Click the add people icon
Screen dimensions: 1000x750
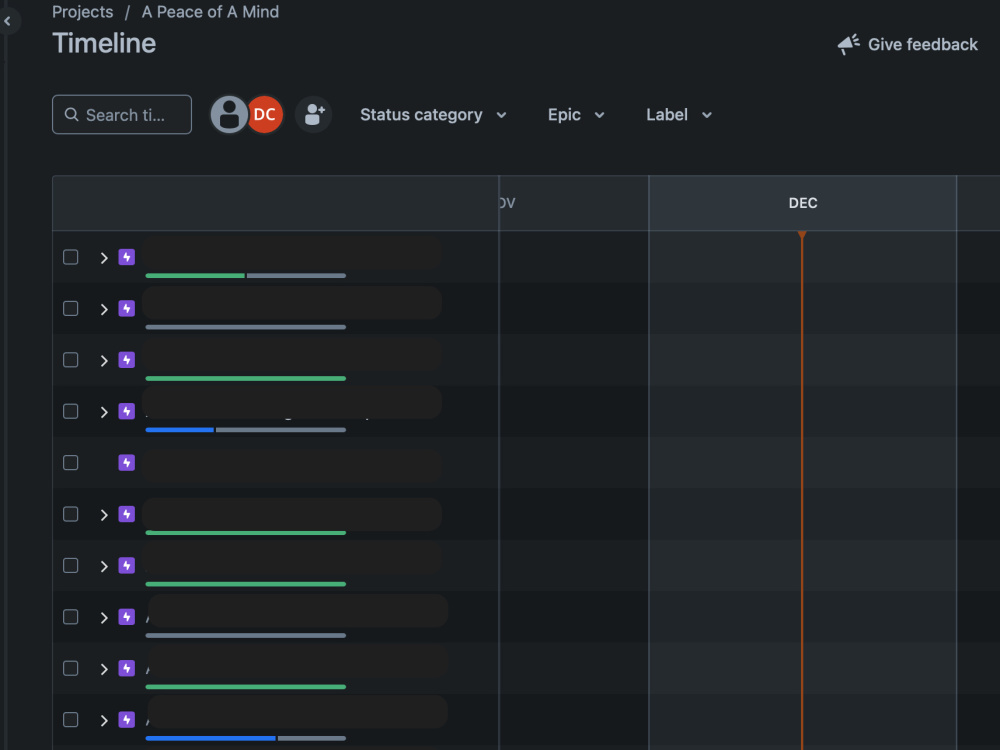click(313, 115)
